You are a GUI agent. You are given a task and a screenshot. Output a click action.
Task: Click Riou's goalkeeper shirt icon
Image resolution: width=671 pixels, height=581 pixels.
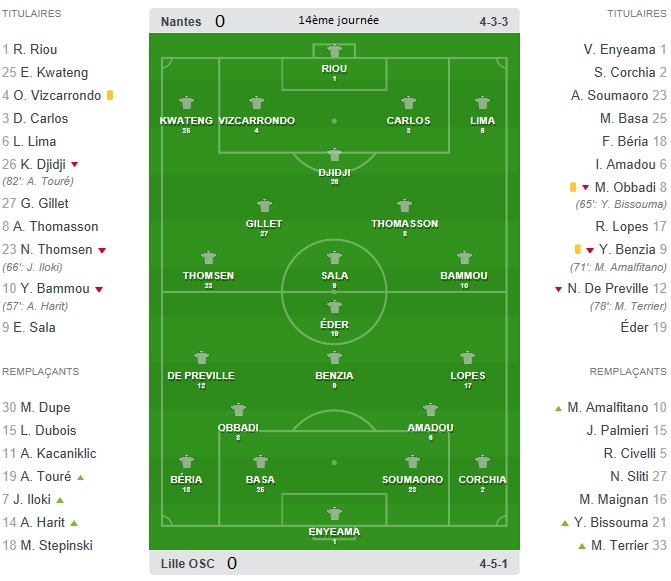[x=334, y=51]
